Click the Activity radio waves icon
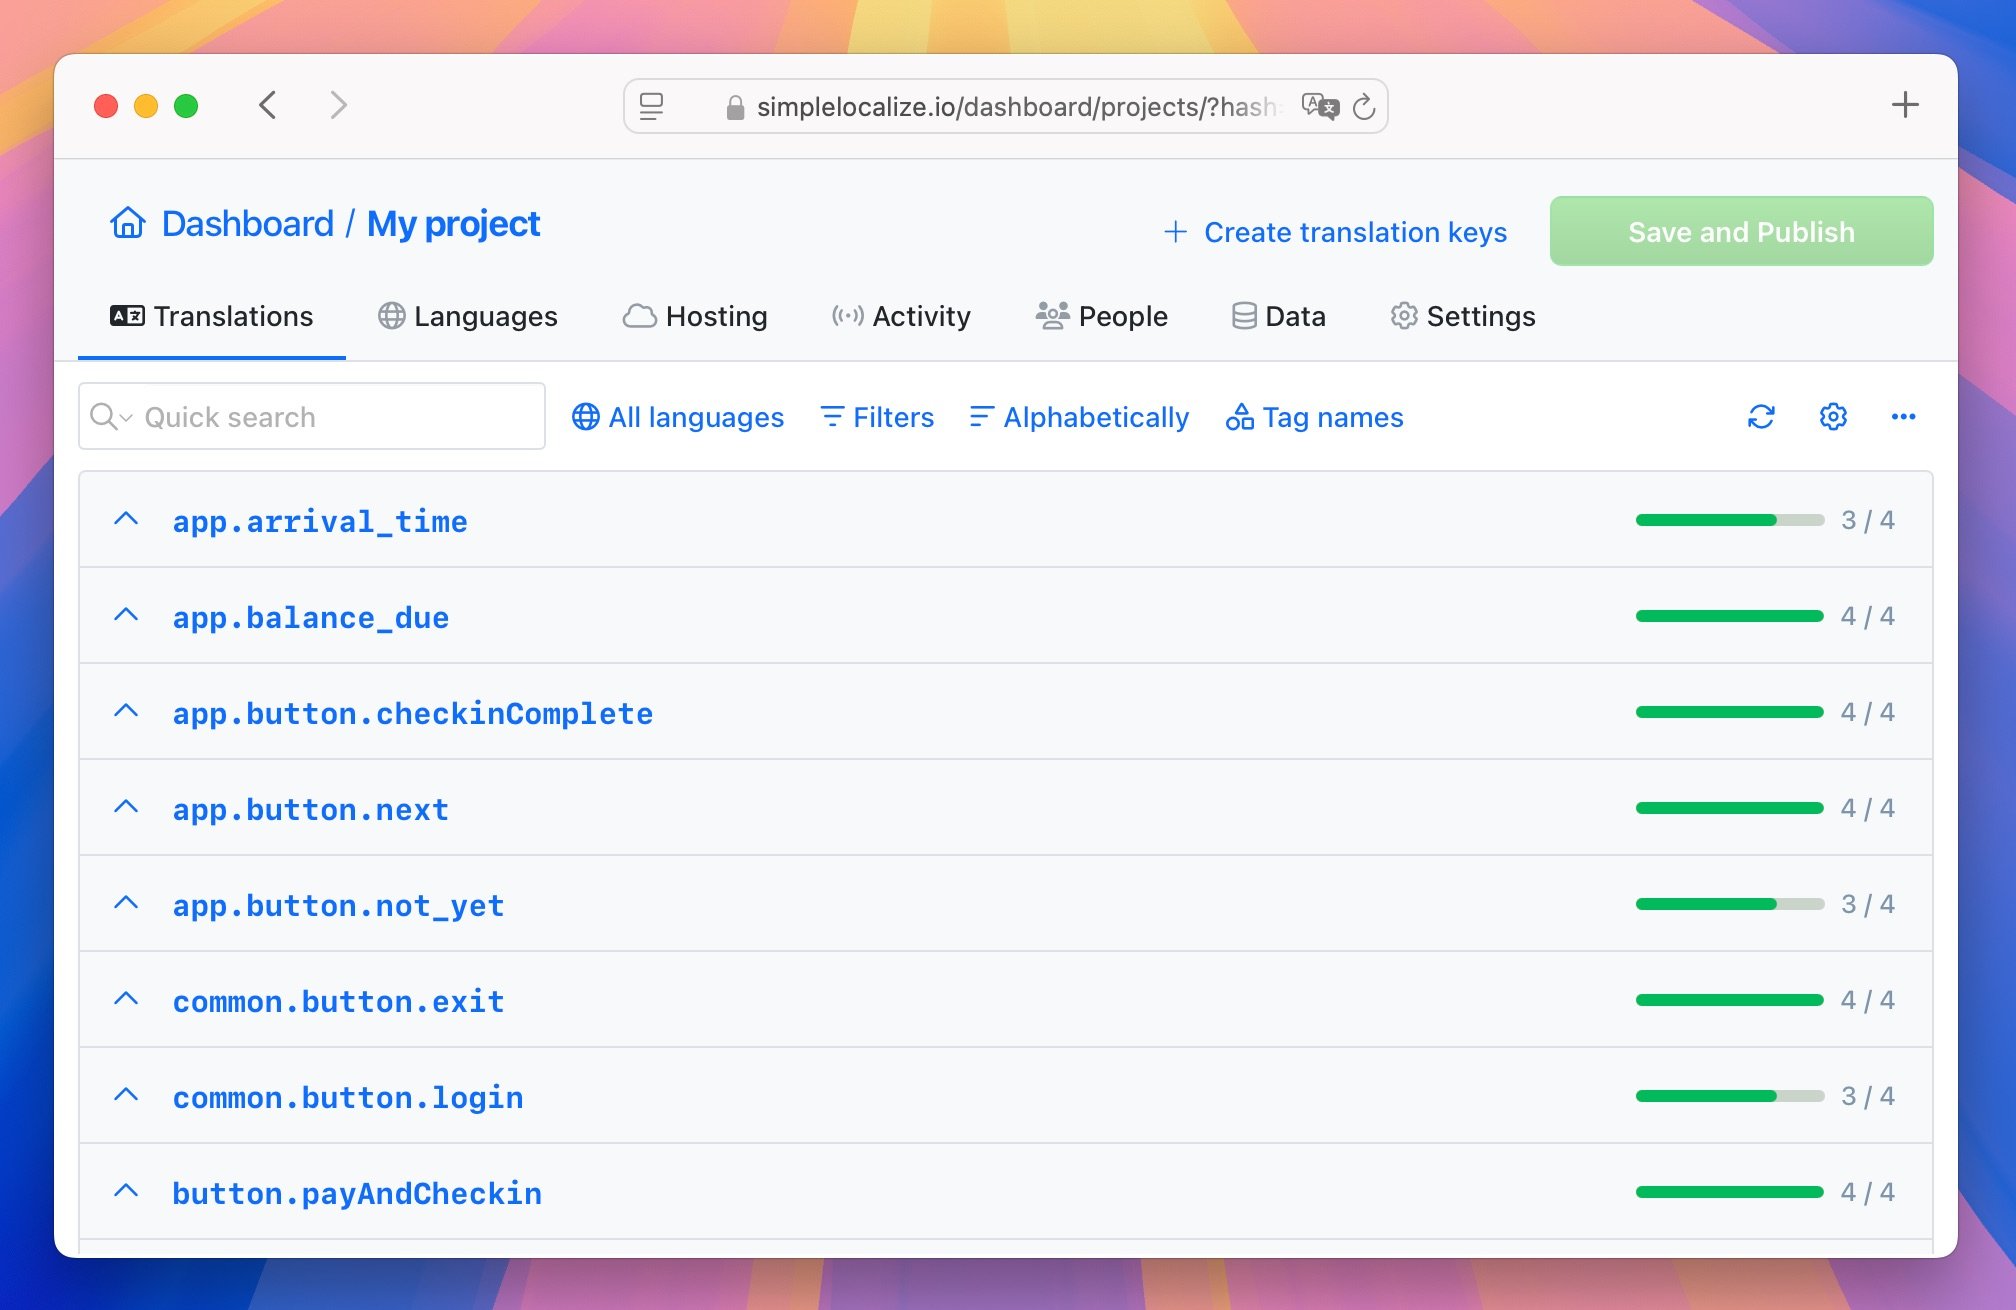The height and width of the screenshot is (1310, 2016). tap(846, 316)
